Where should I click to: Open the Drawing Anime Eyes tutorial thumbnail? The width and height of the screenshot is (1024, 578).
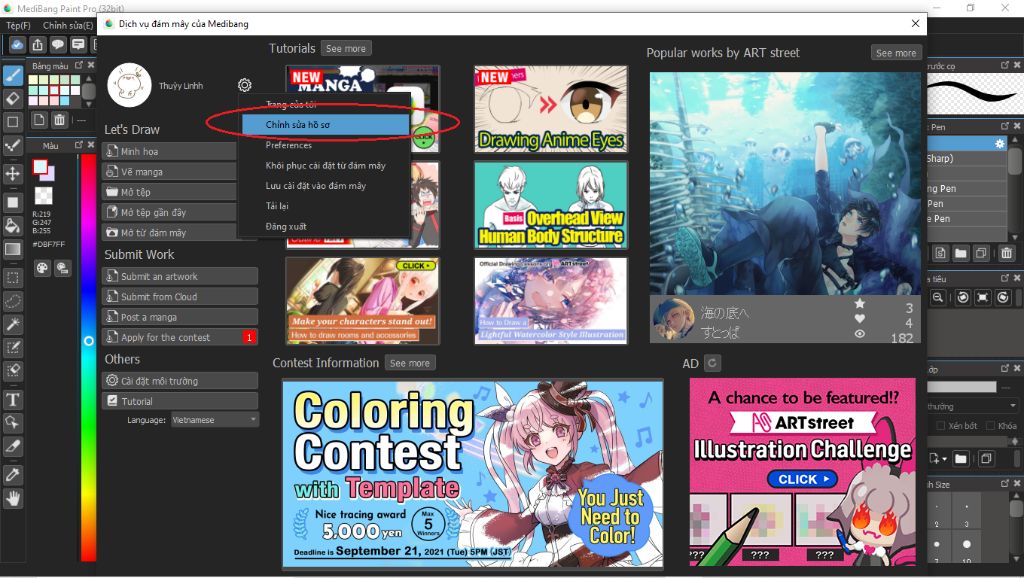(x=551, y=109)
